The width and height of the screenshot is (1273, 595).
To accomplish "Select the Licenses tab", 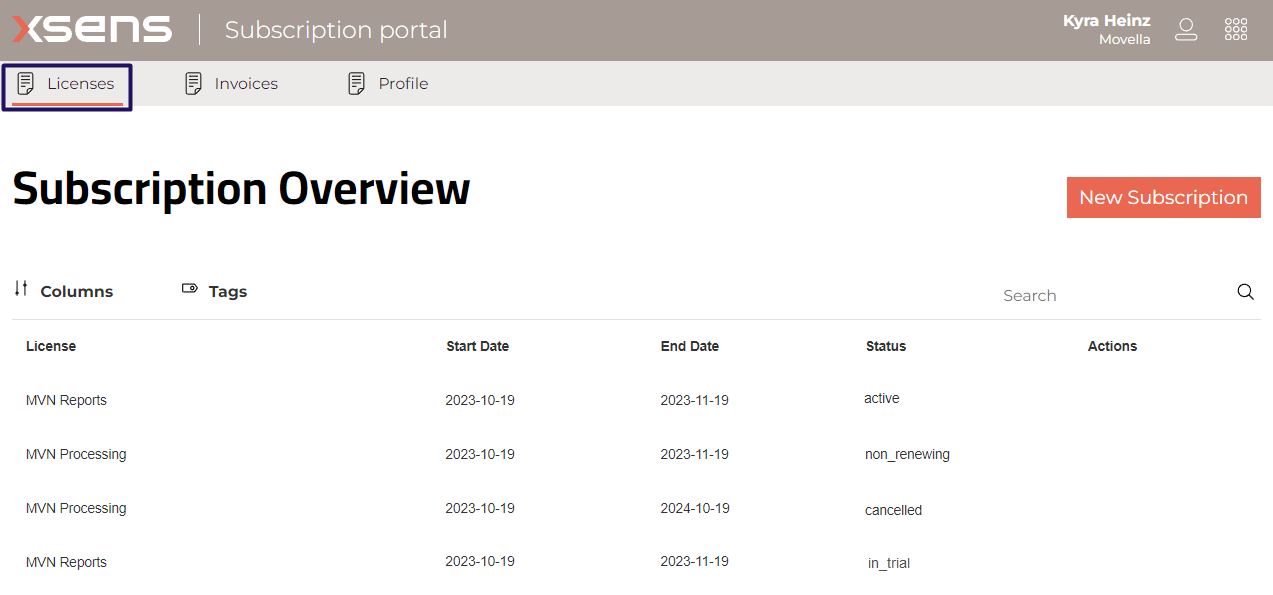I will [x=80, y=84].
